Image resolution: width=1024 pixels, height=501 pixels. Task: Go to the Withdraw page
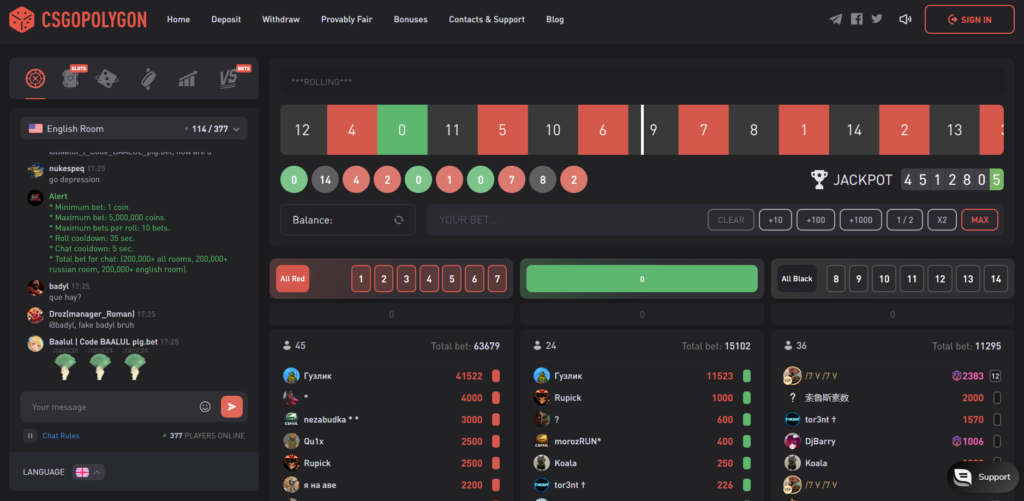(280, 20)
